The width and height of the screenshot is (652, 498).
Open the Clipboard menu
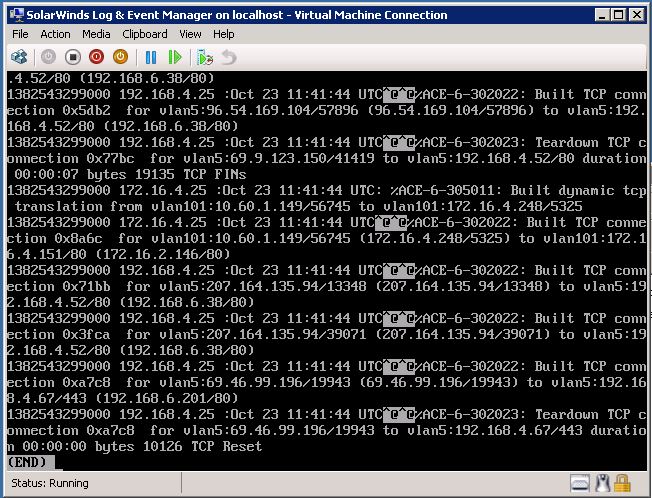pos(145,34)
